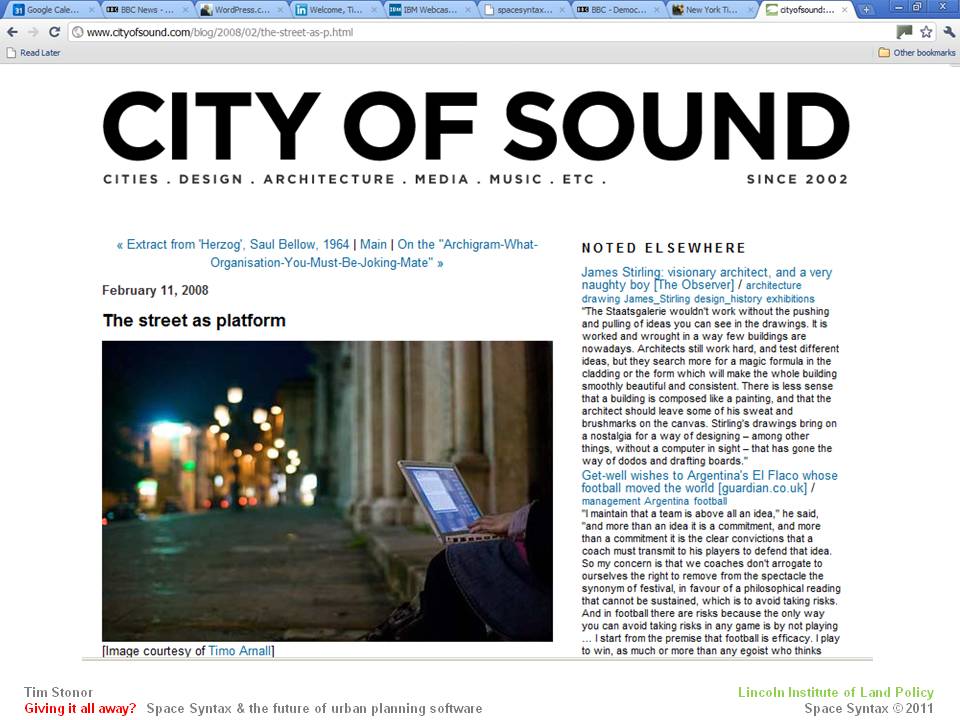
Task: Close the cityofsound tab
Action: tap(844, 10)
